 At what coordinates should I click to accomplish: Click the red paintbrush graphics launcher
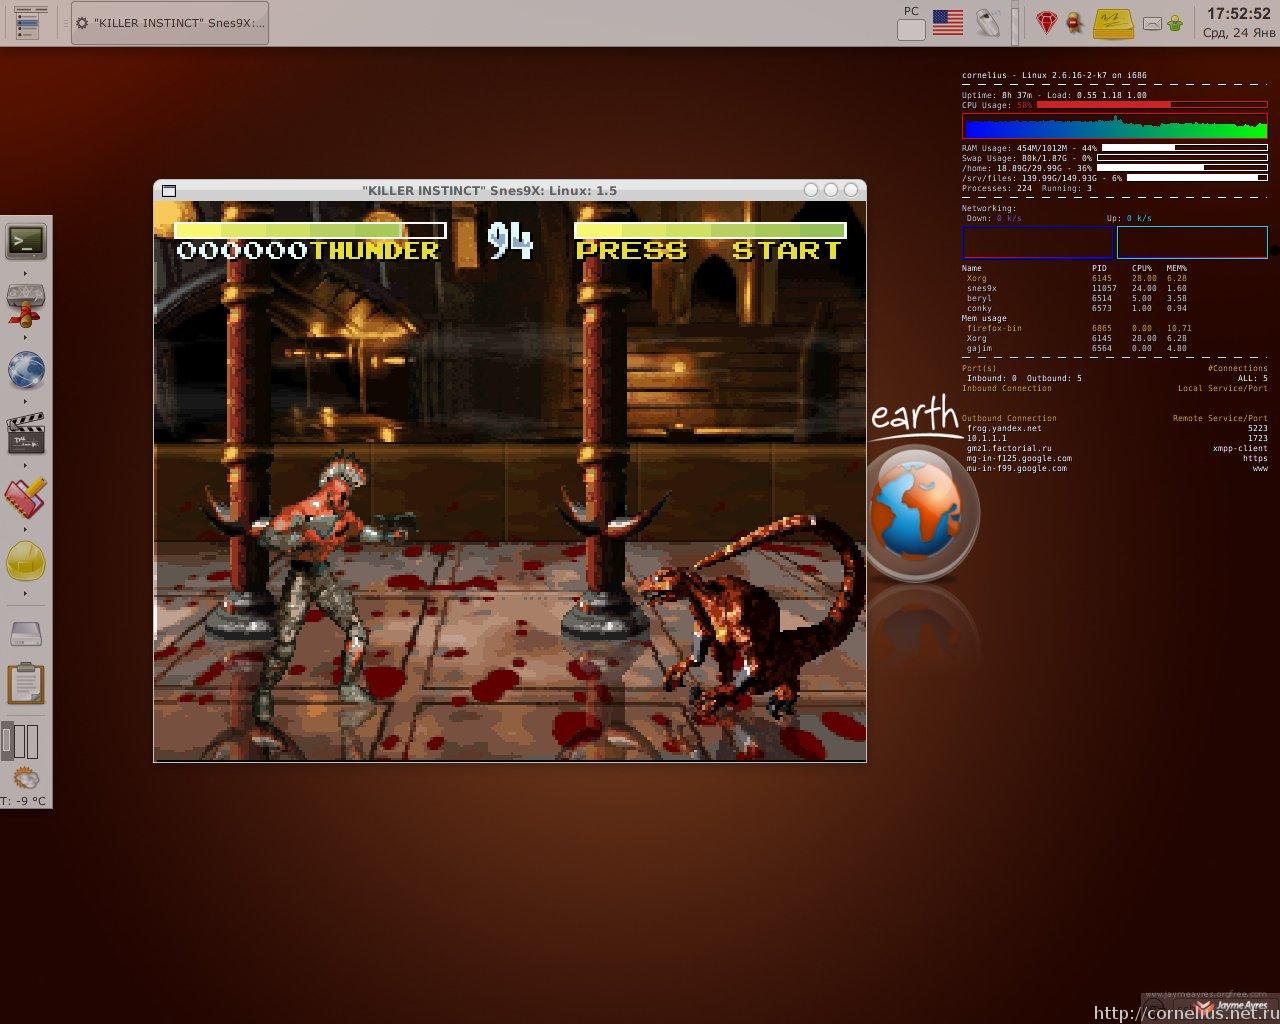[26, 498]
